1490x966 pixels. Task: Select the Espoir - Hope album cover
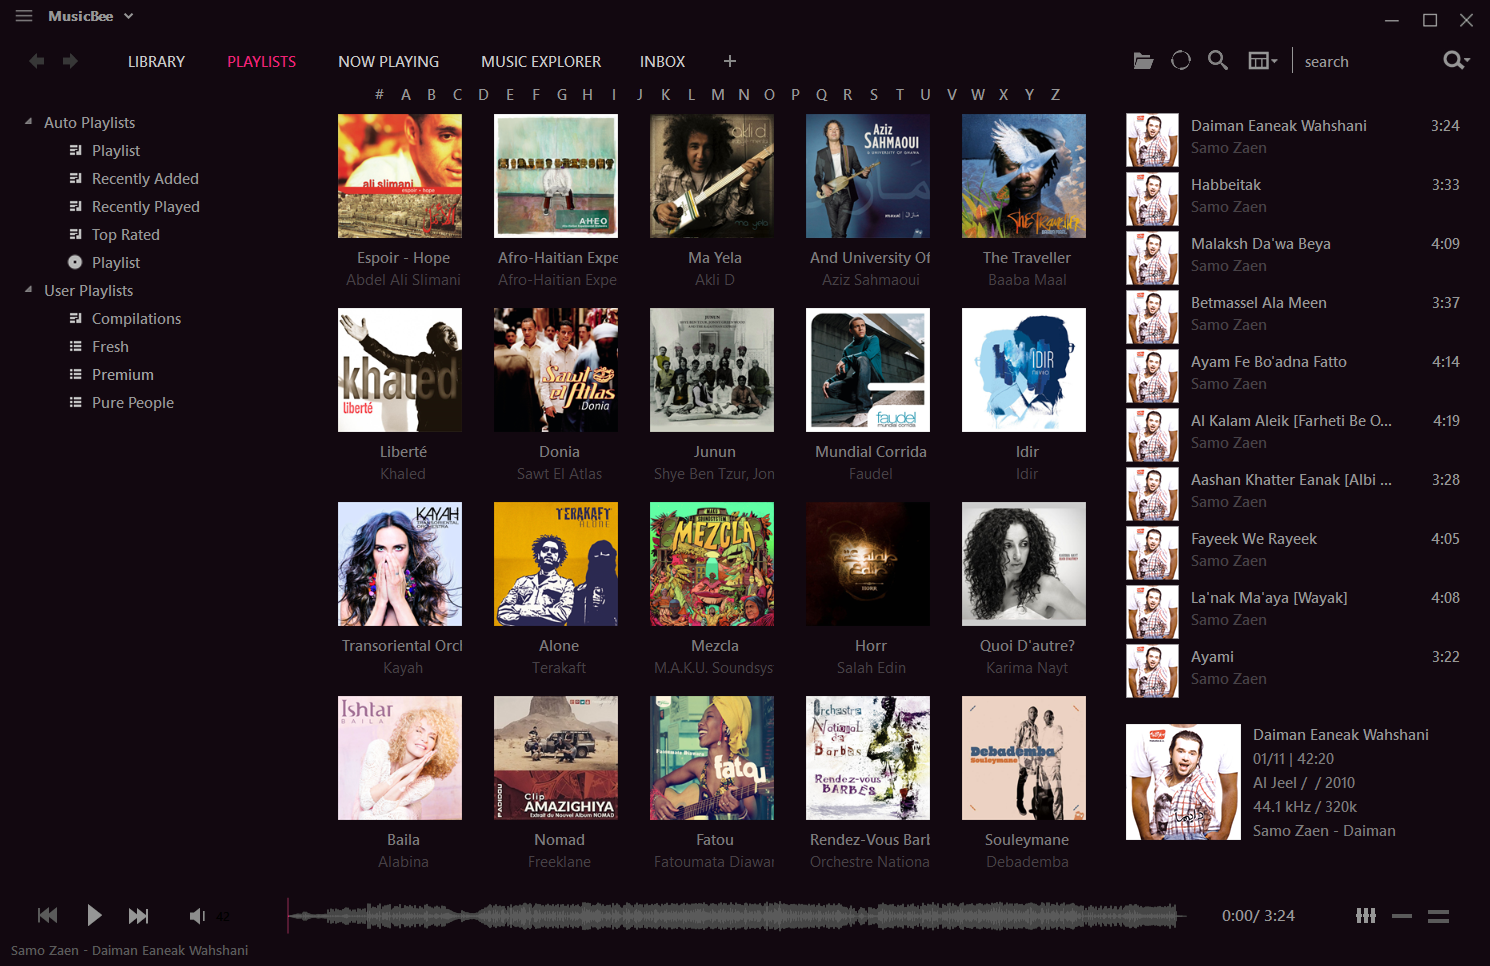400,176
